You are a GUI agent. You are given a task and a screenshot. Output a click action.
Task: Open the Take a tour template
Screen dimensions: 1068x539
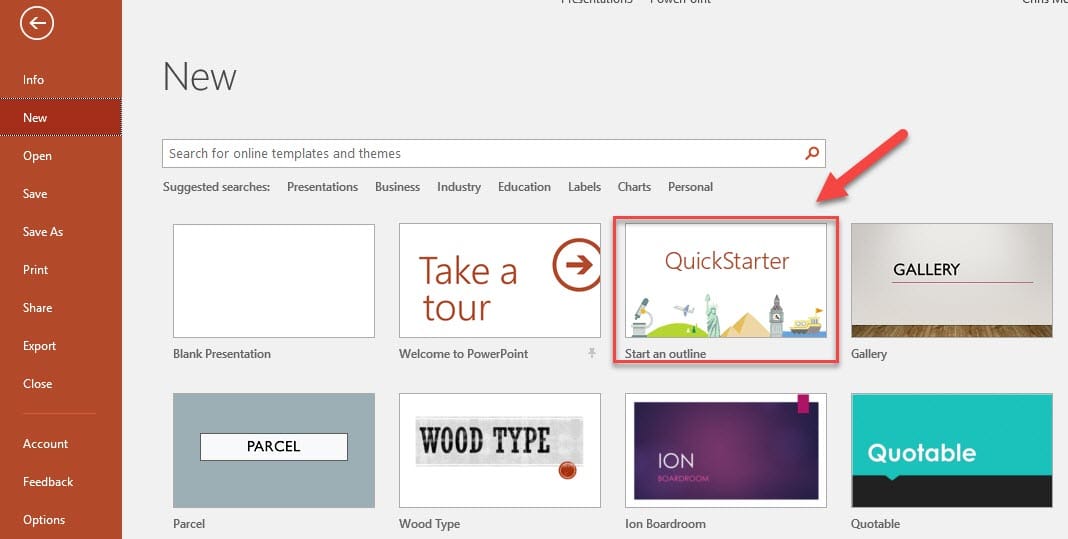pos(500,281)
